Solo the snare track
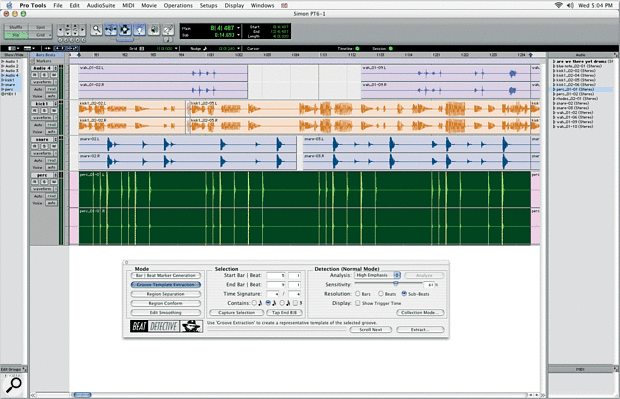Viewport: 620px width, 399px height. 44,146
